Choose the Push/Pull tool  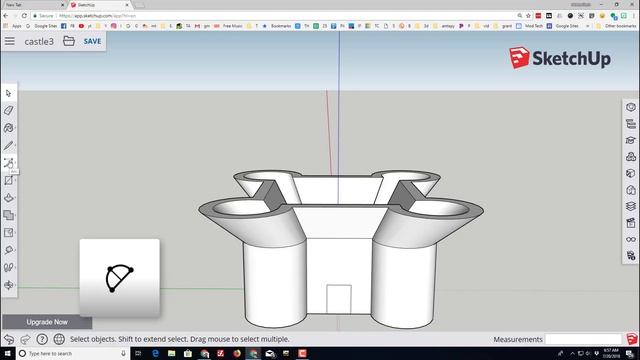[9, 198]
